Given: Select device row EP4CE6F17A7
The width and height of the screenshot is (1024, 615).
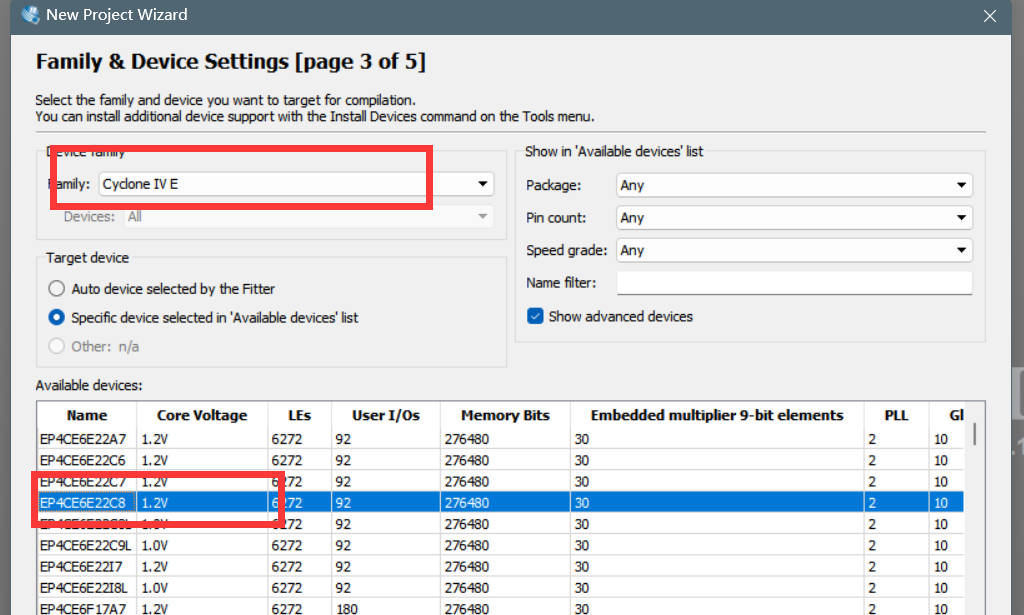Looking at the screenshot, I should click(x=500, y=608).
